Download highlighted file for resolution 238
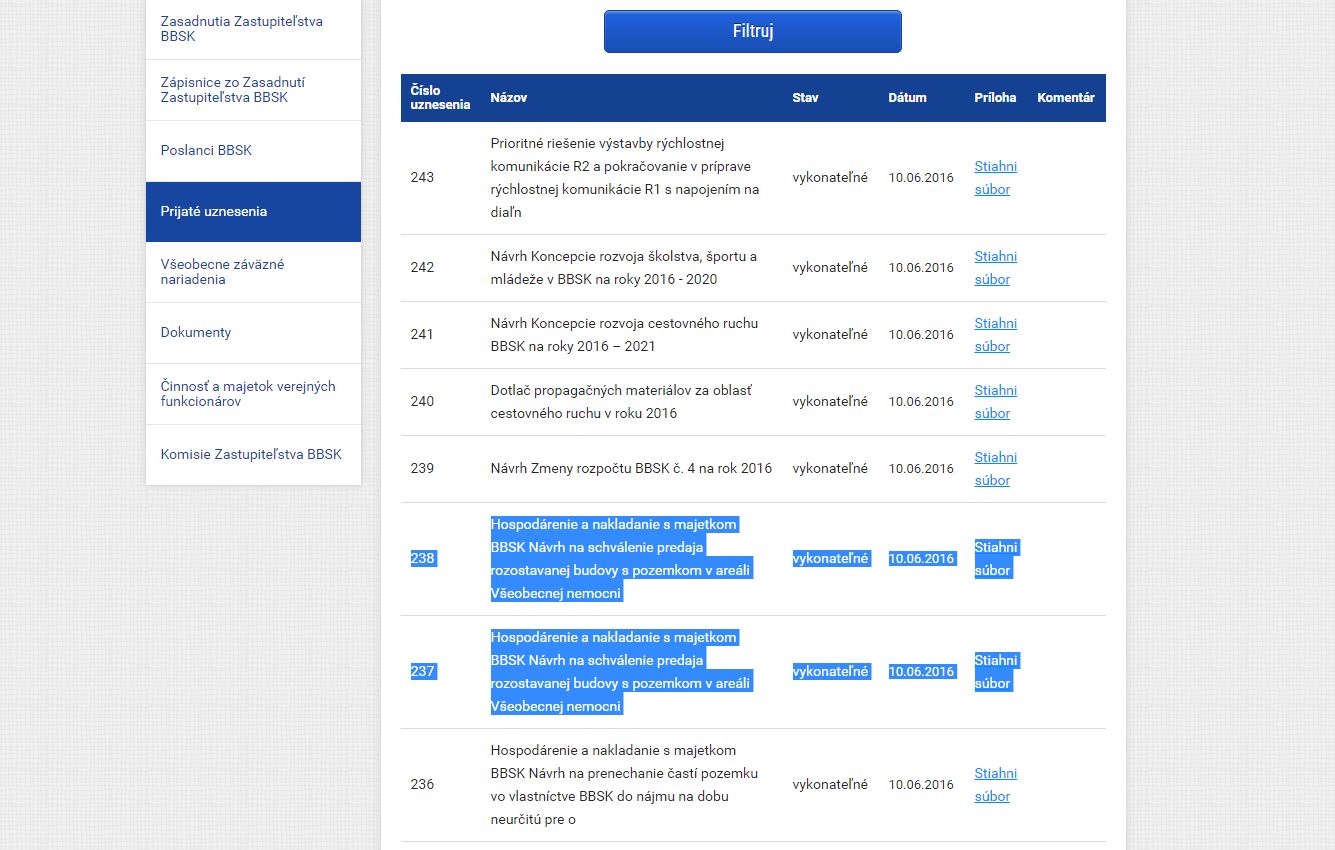The width and height of the screenshot is (1335, 850). [995, 559]
